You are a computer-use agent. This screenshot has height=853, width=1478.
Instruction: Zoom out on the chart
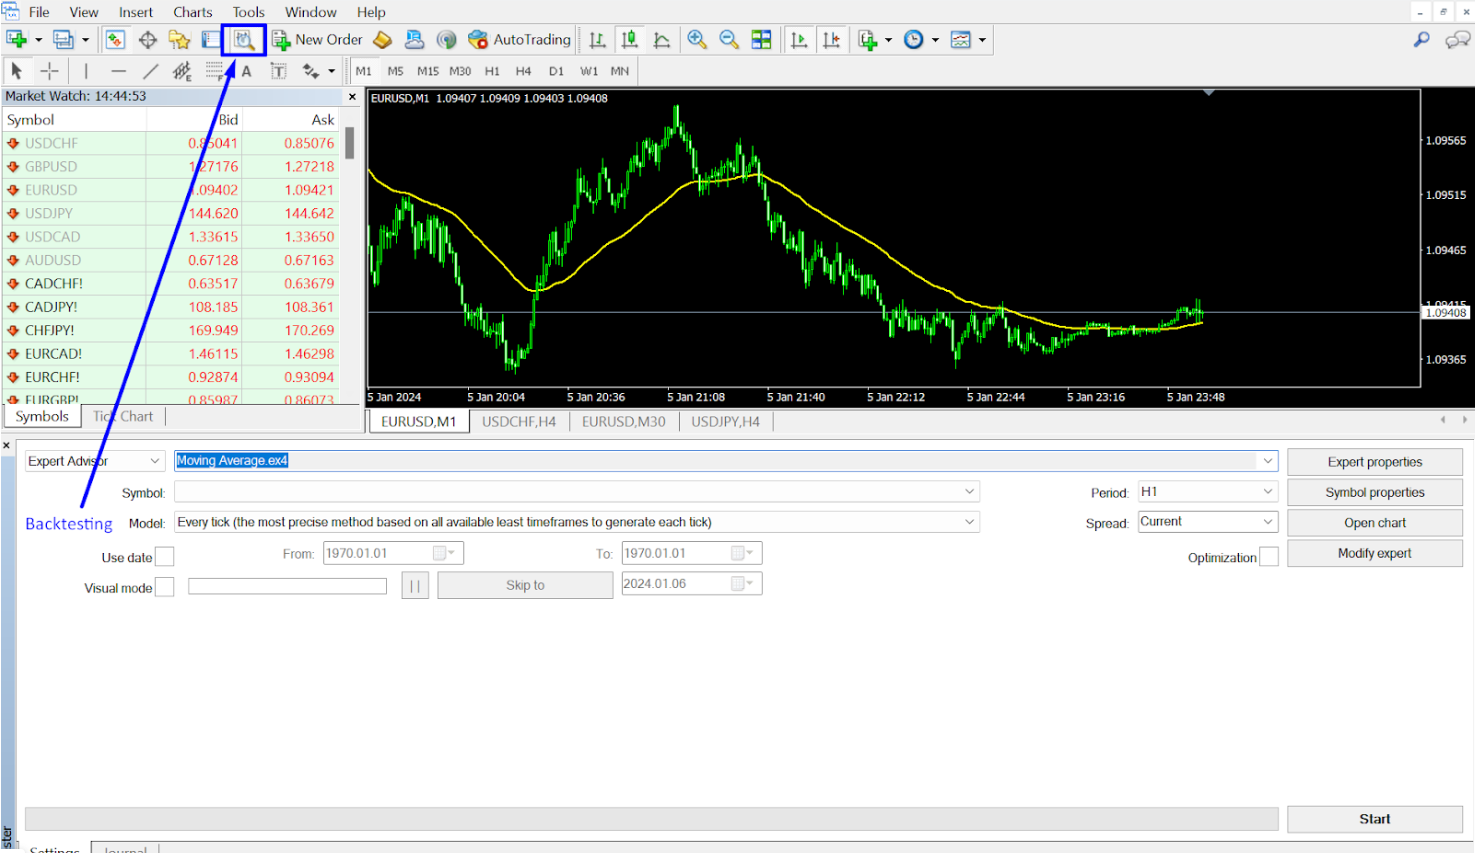tap(729, 40)
